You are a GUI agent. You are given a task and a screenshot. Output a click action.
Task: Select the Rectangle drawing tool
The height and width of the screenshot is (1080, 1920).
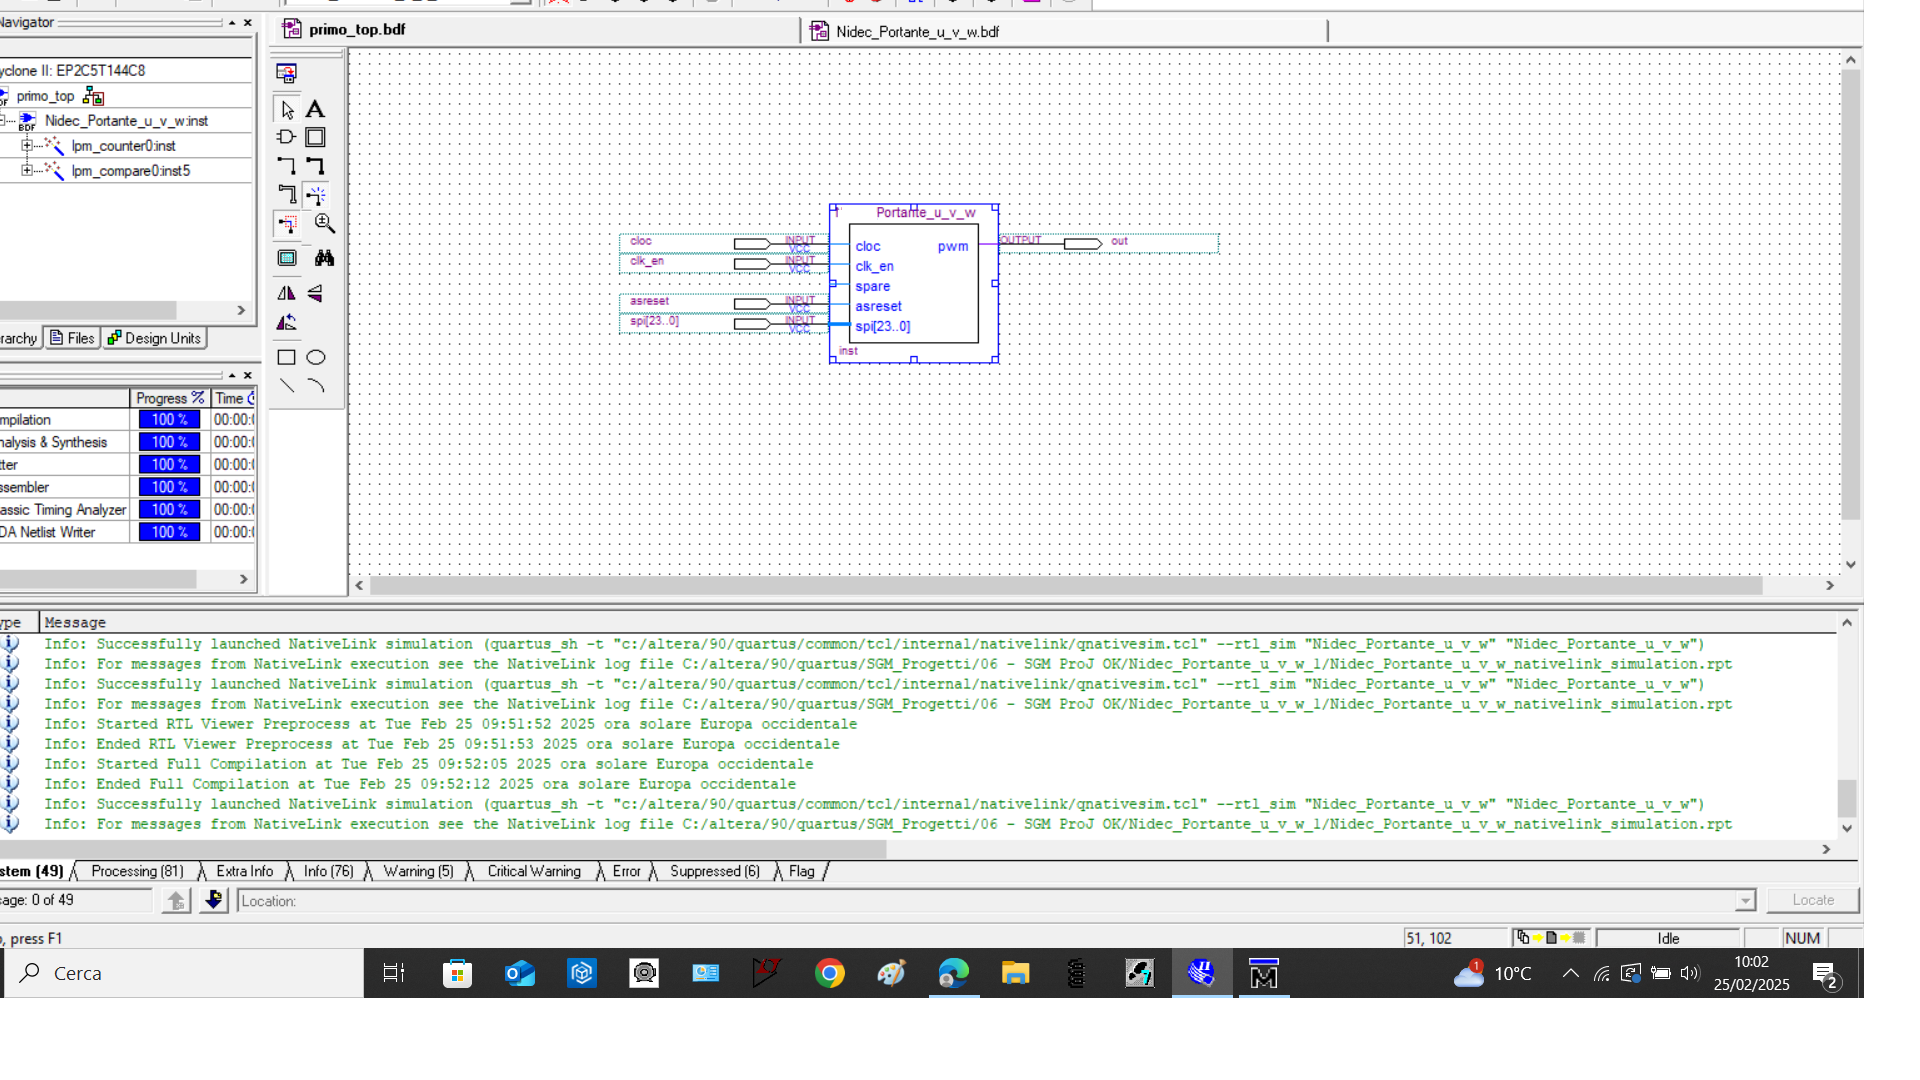pos(287,357)
